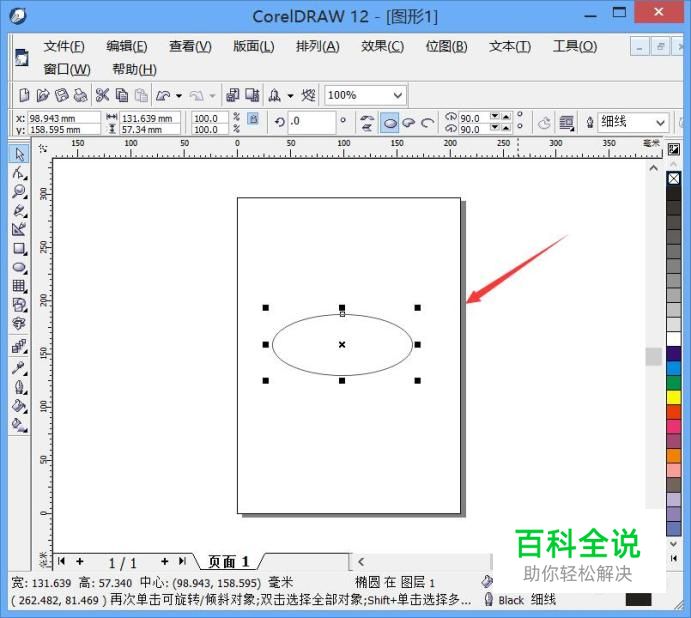
Task: Select the Zoom magnifier tool
Action: tap(19, 191)
